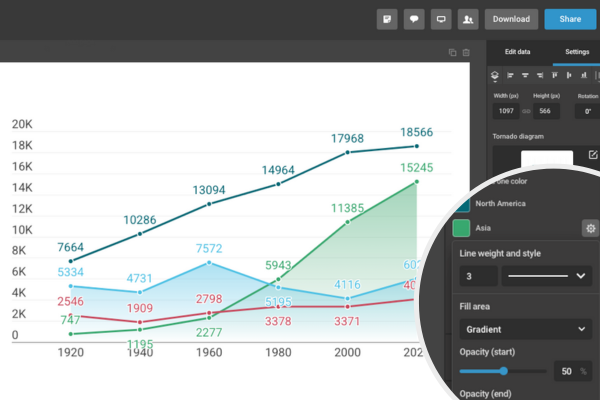Viewport: 600px width, 400px height.
Task: Align object to the left
Action: 510,75
